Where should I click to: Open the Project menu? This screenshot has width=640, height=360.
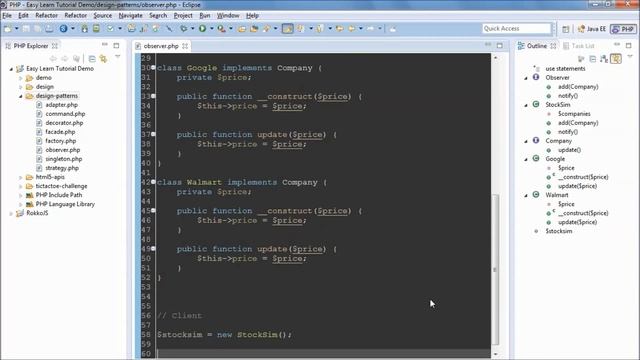(183, 16)
